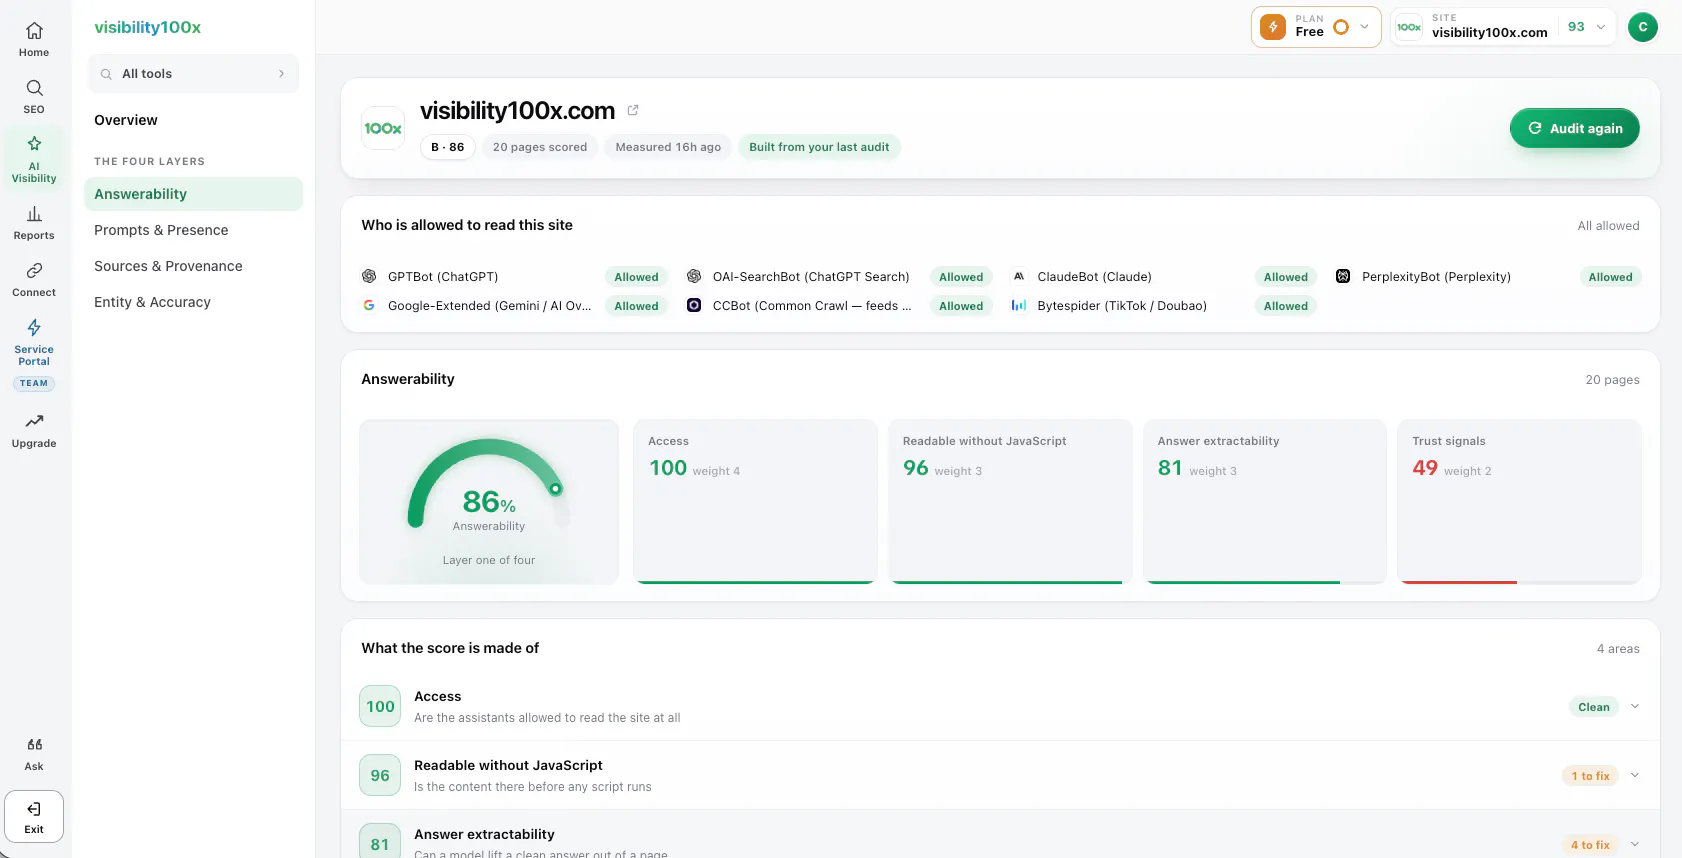Click the B · 86 grade badge
The image size is (1682, 858).
click(x=448, y=147)
